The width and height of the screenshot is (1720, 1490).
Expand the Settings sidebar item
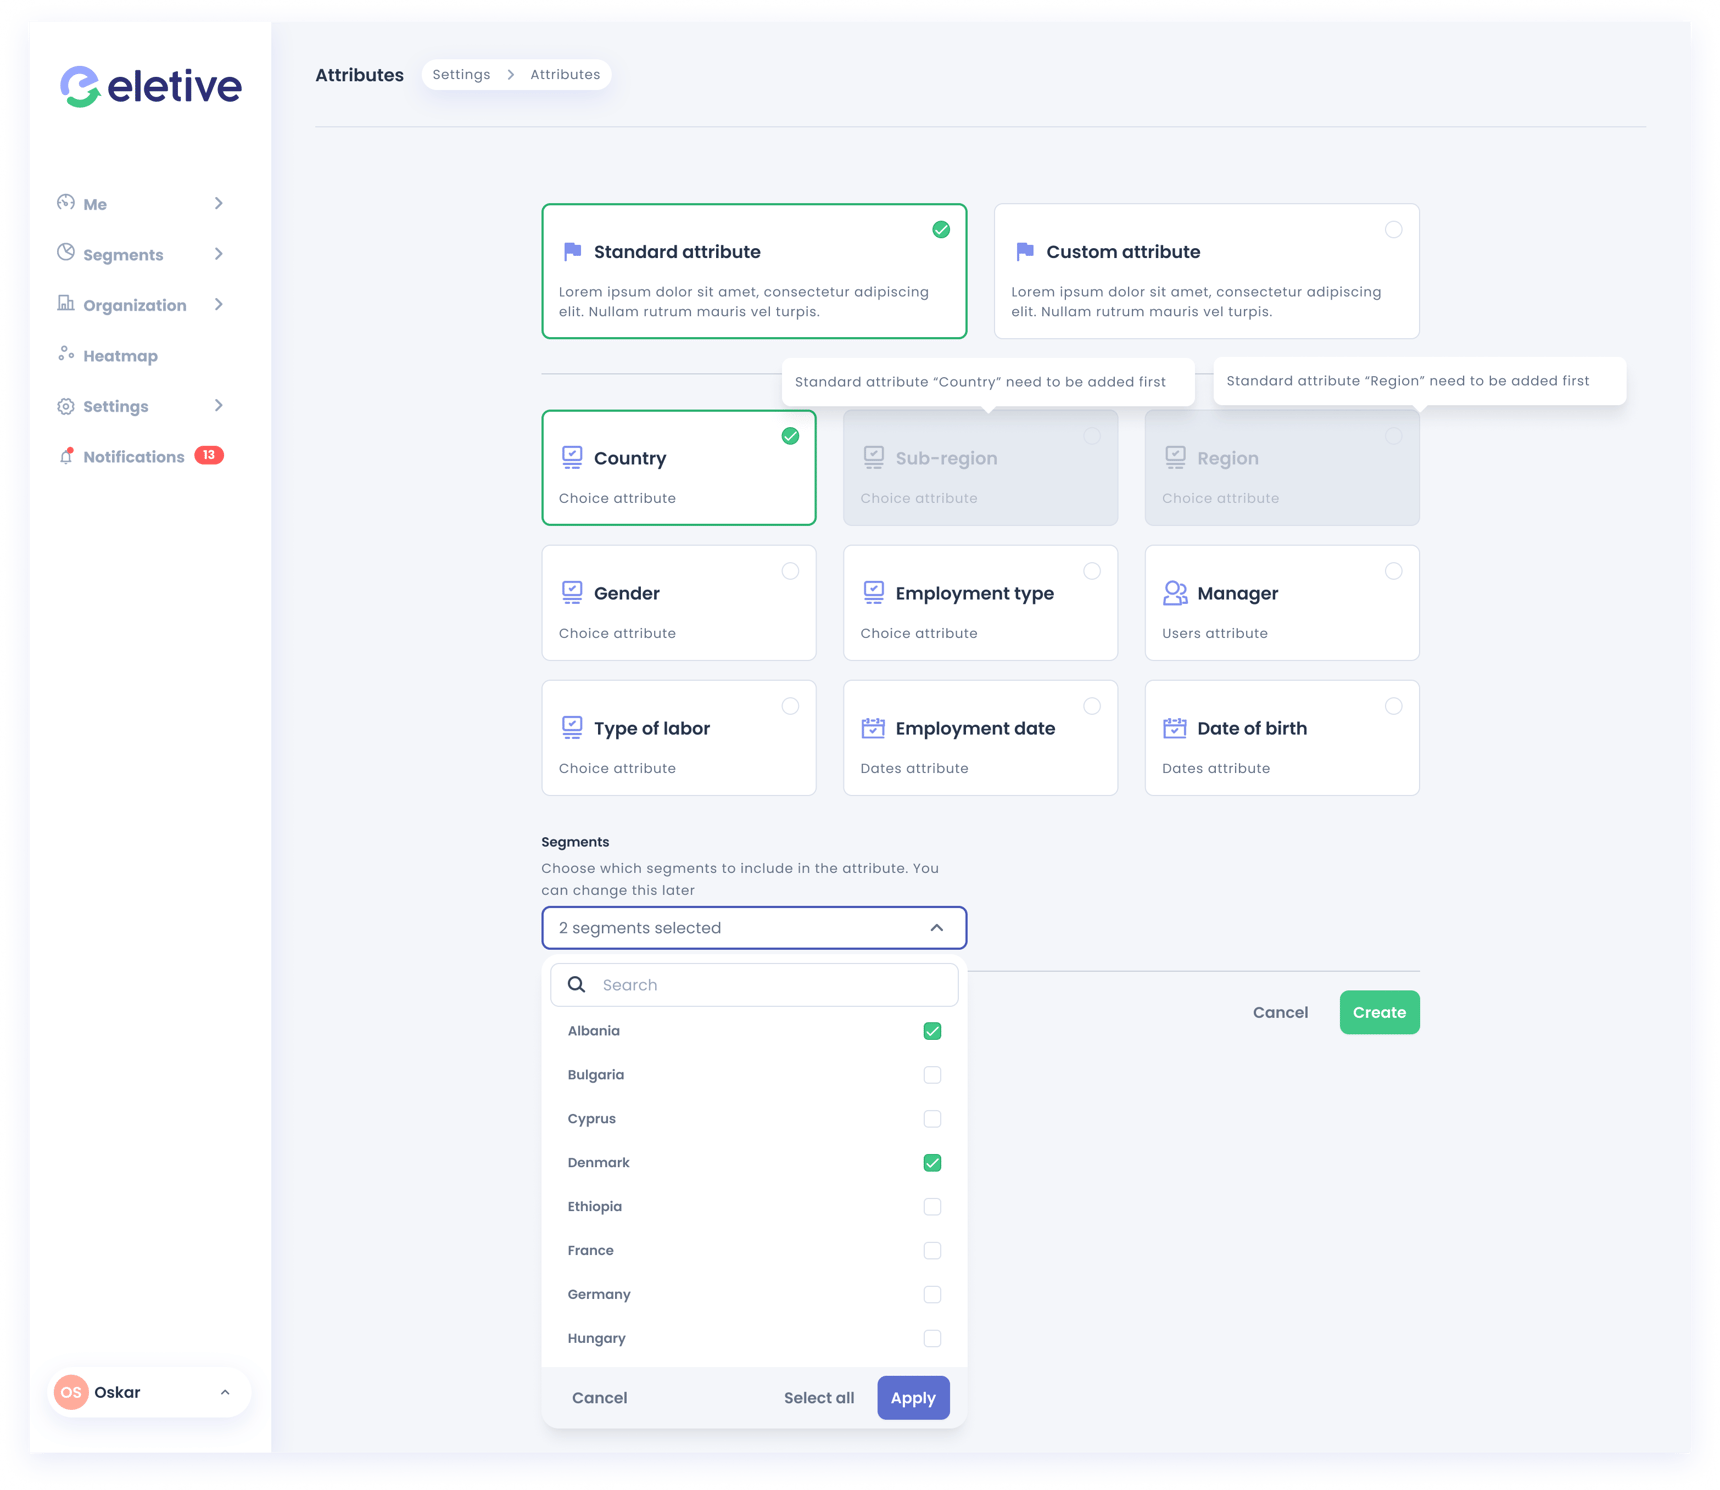117,406
